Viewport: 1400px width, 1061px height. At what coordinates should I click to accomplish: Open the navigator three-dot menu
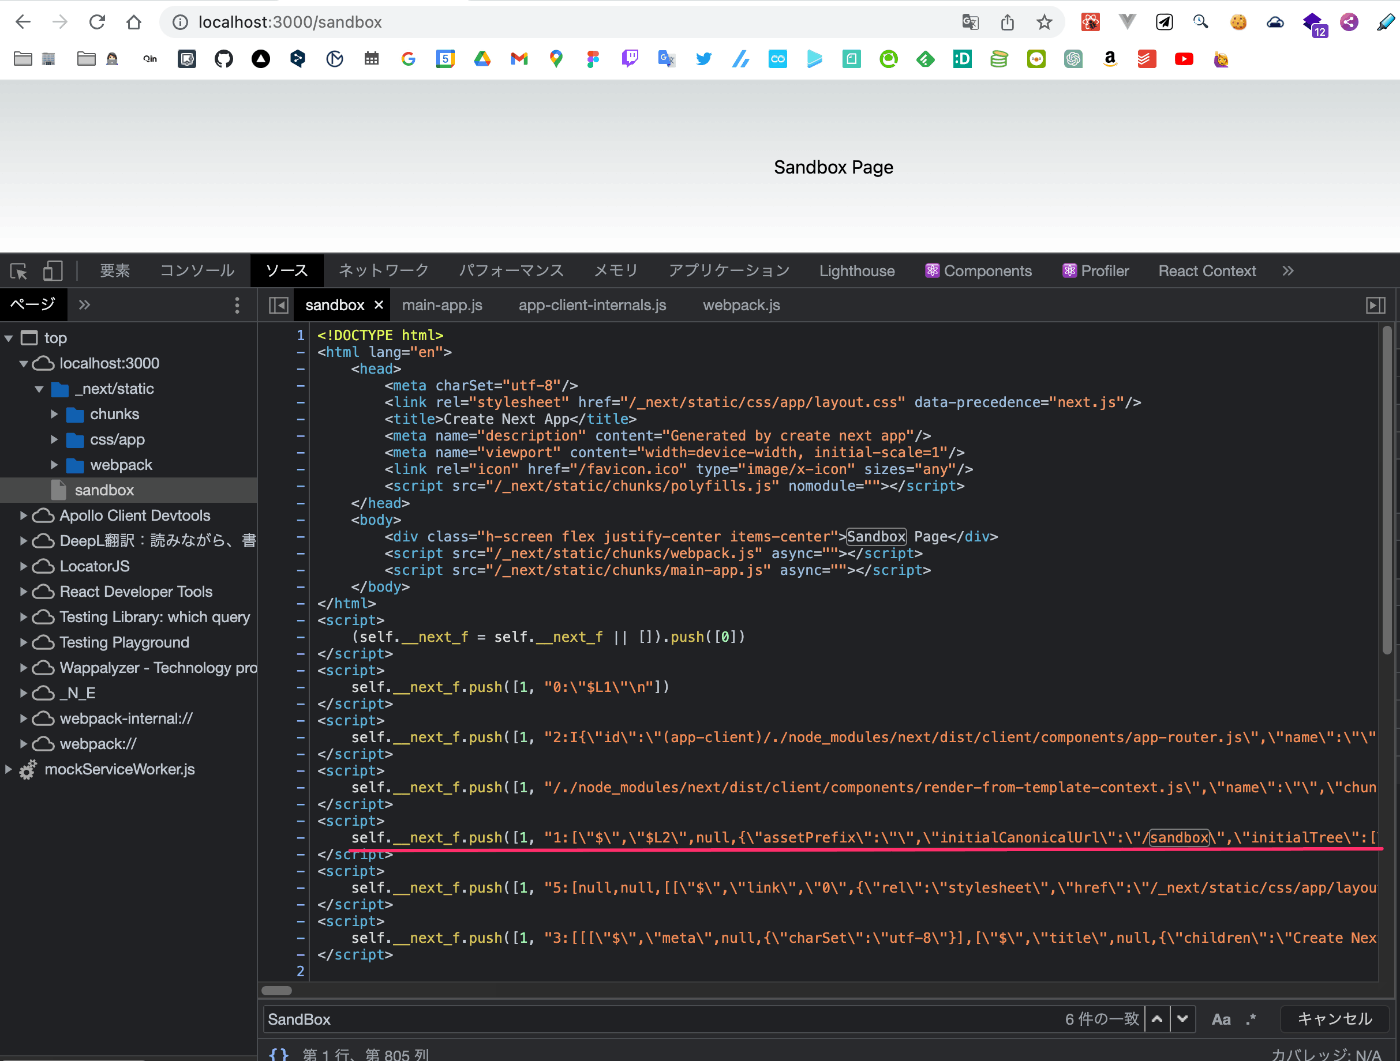point(237,305)
